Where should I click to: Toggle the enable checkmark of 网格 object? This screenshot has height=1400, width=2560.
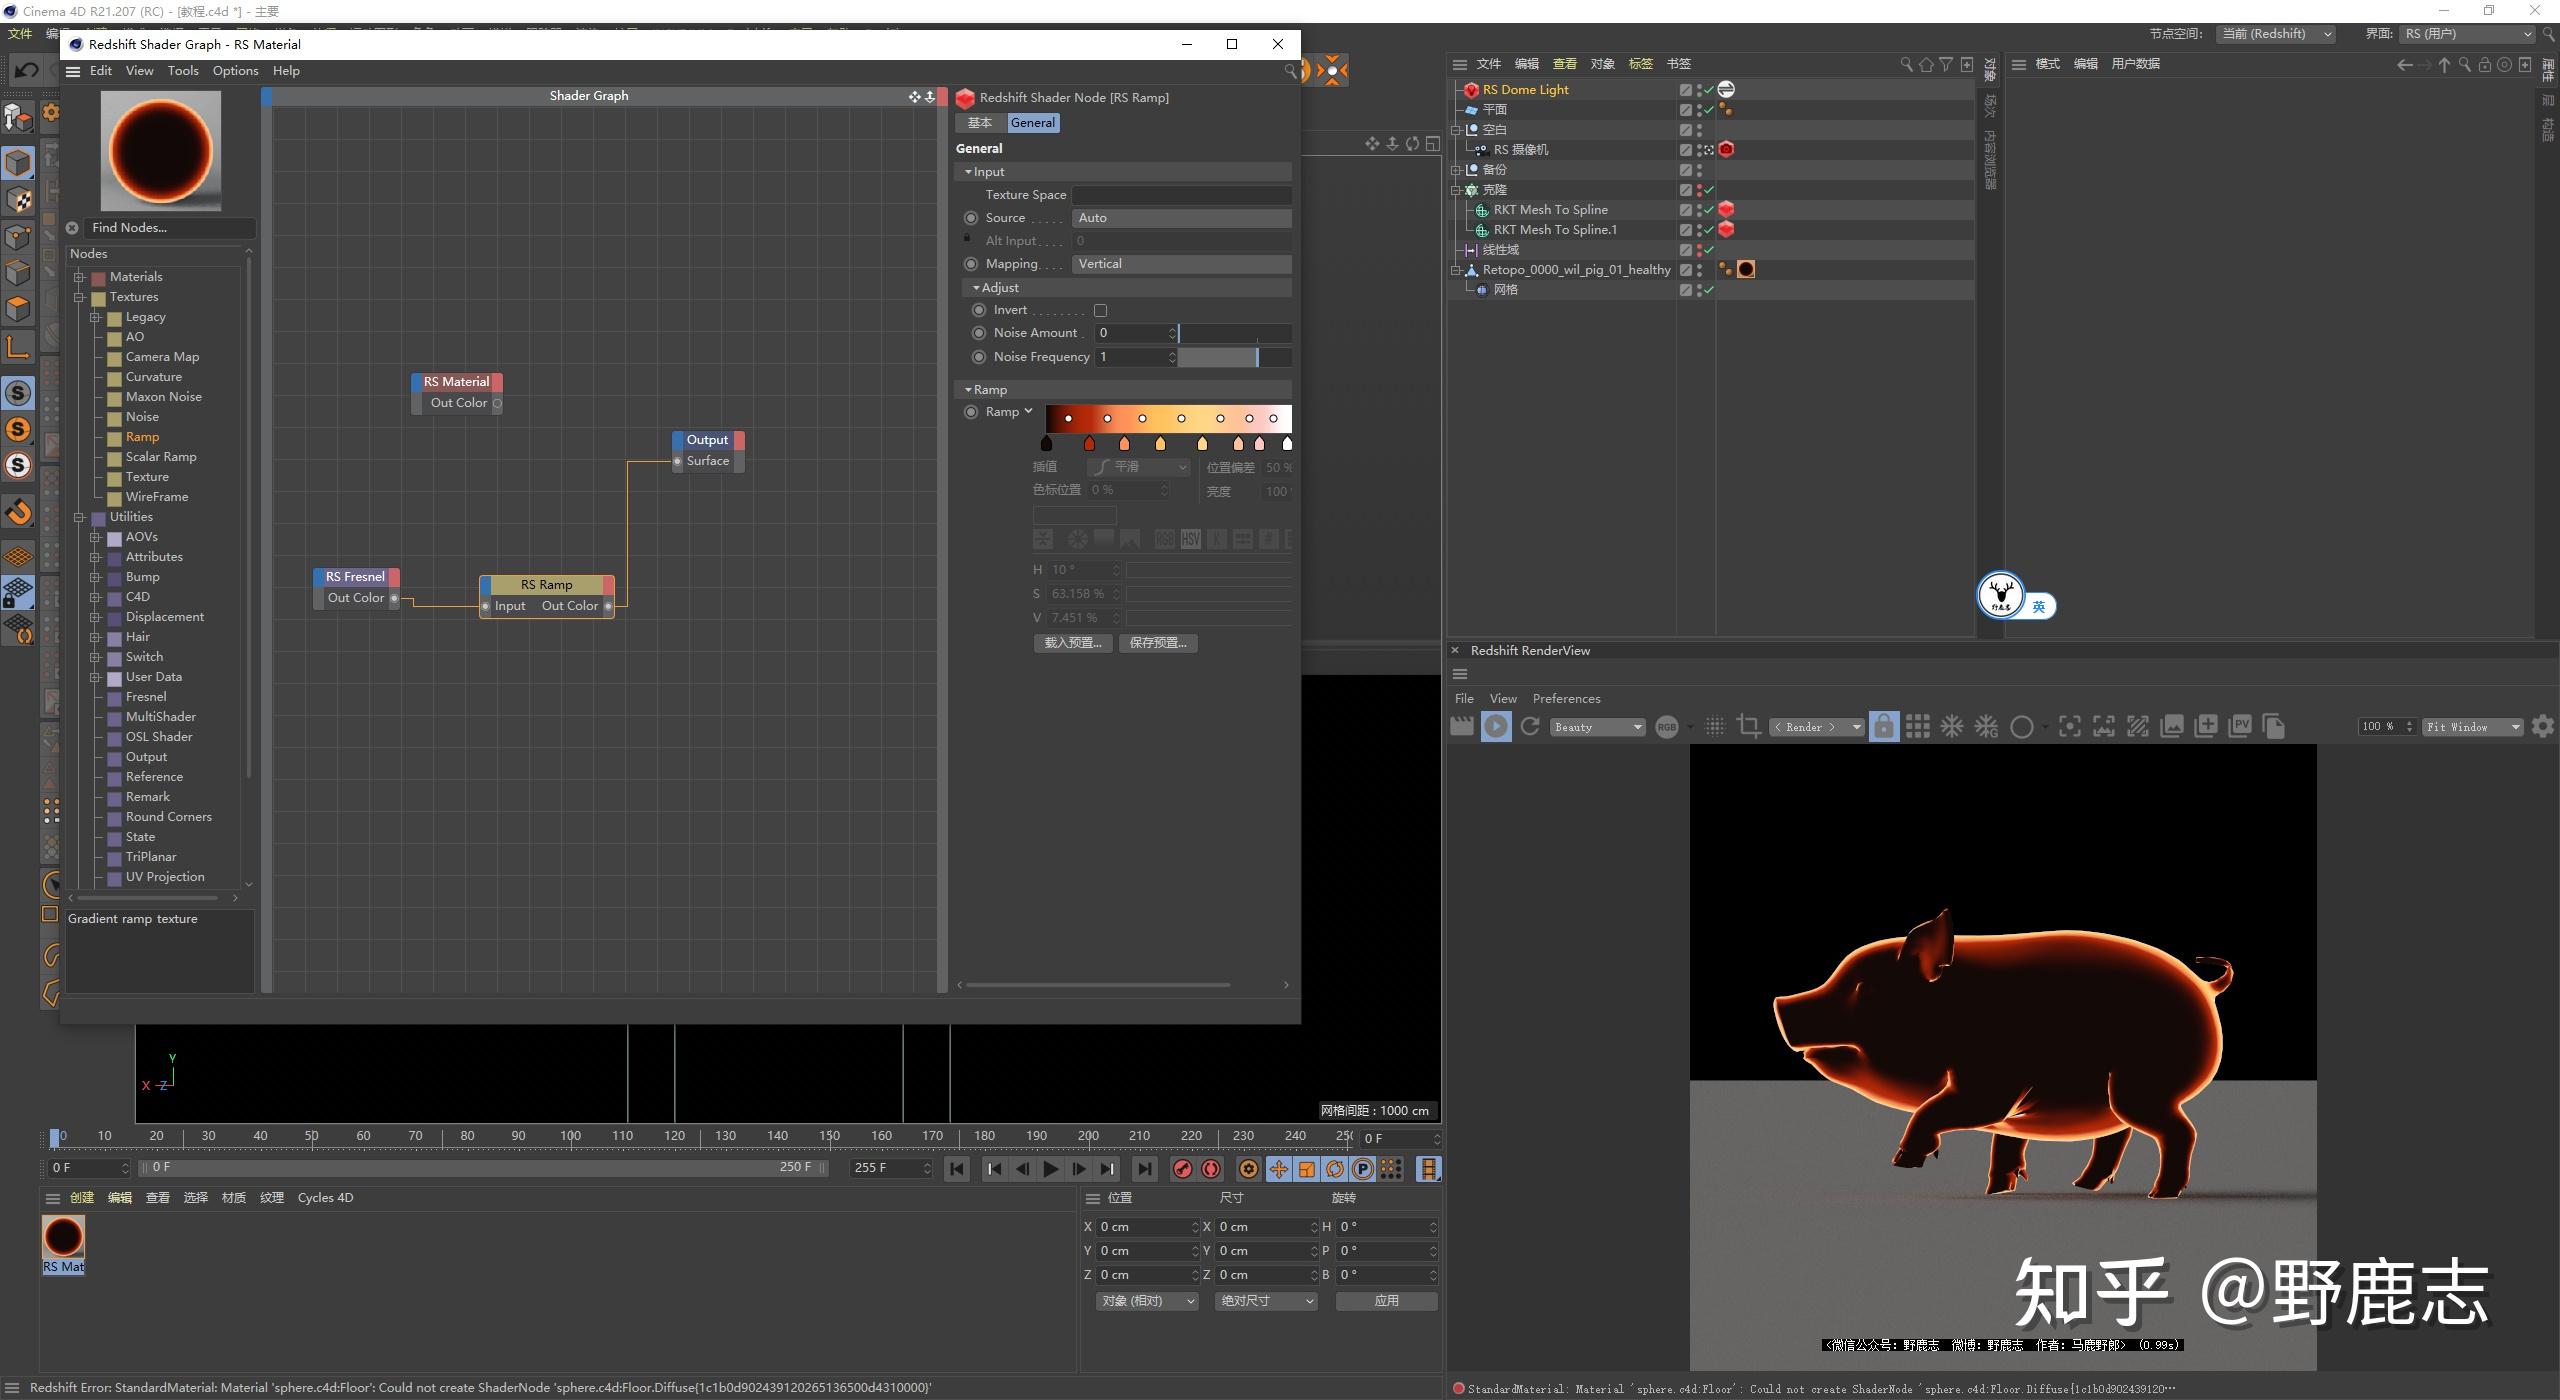pos(1709,290)
